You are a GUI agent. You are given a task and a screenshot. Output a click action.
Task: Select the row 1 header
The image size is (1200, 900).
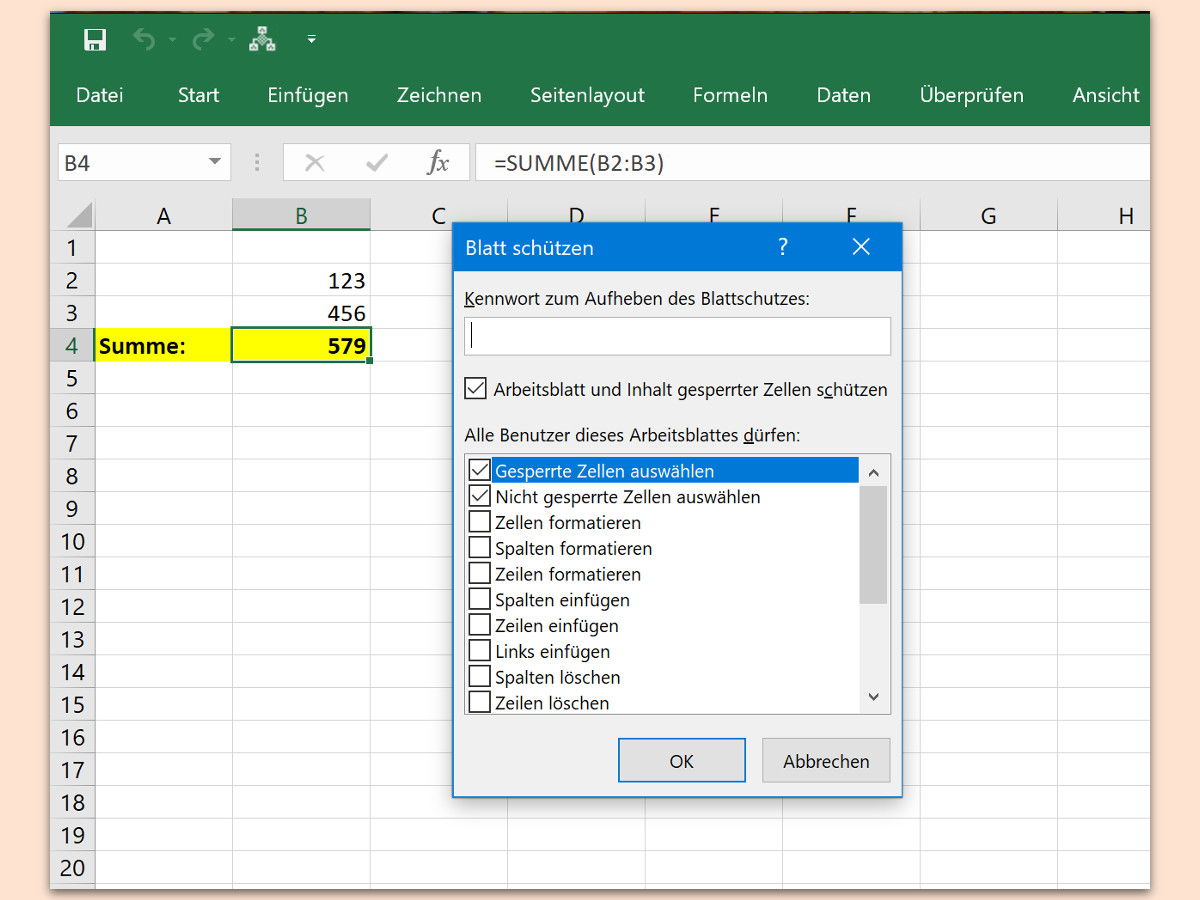pyautogui.click(x=72, y=247)
